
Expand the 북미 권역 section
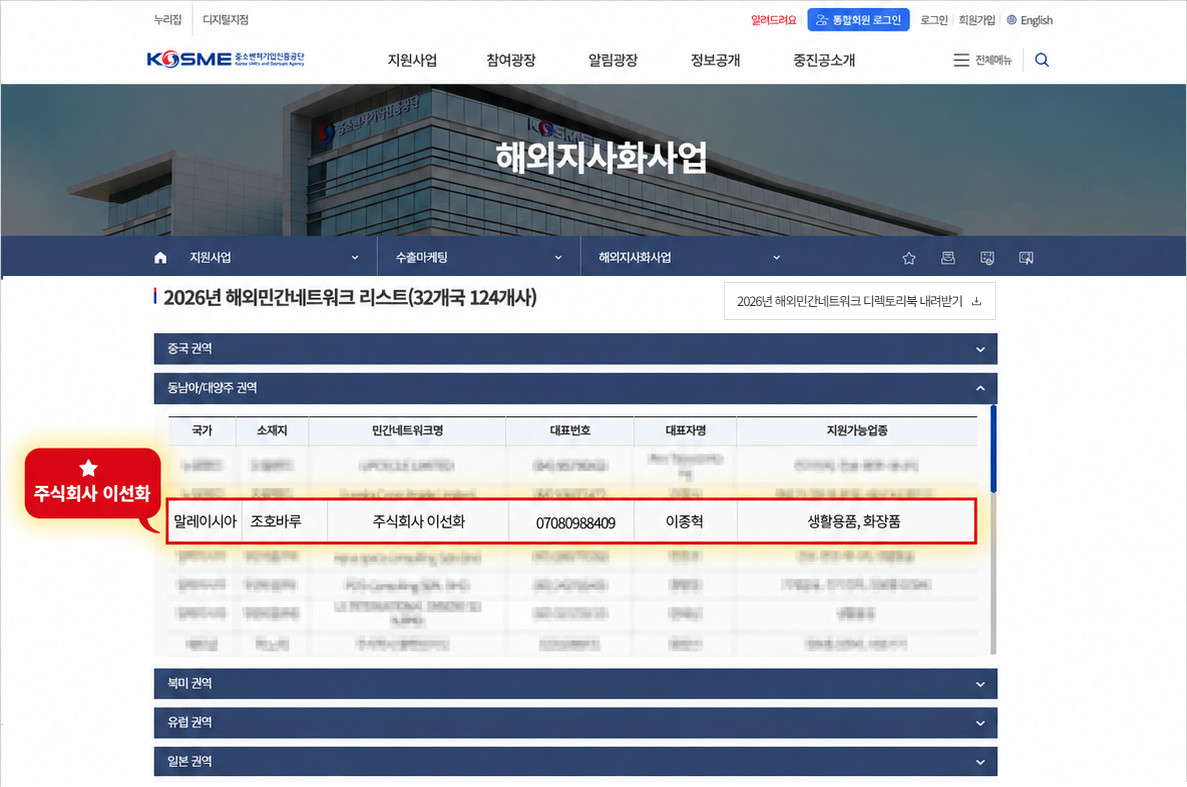[x=575, y=683]
